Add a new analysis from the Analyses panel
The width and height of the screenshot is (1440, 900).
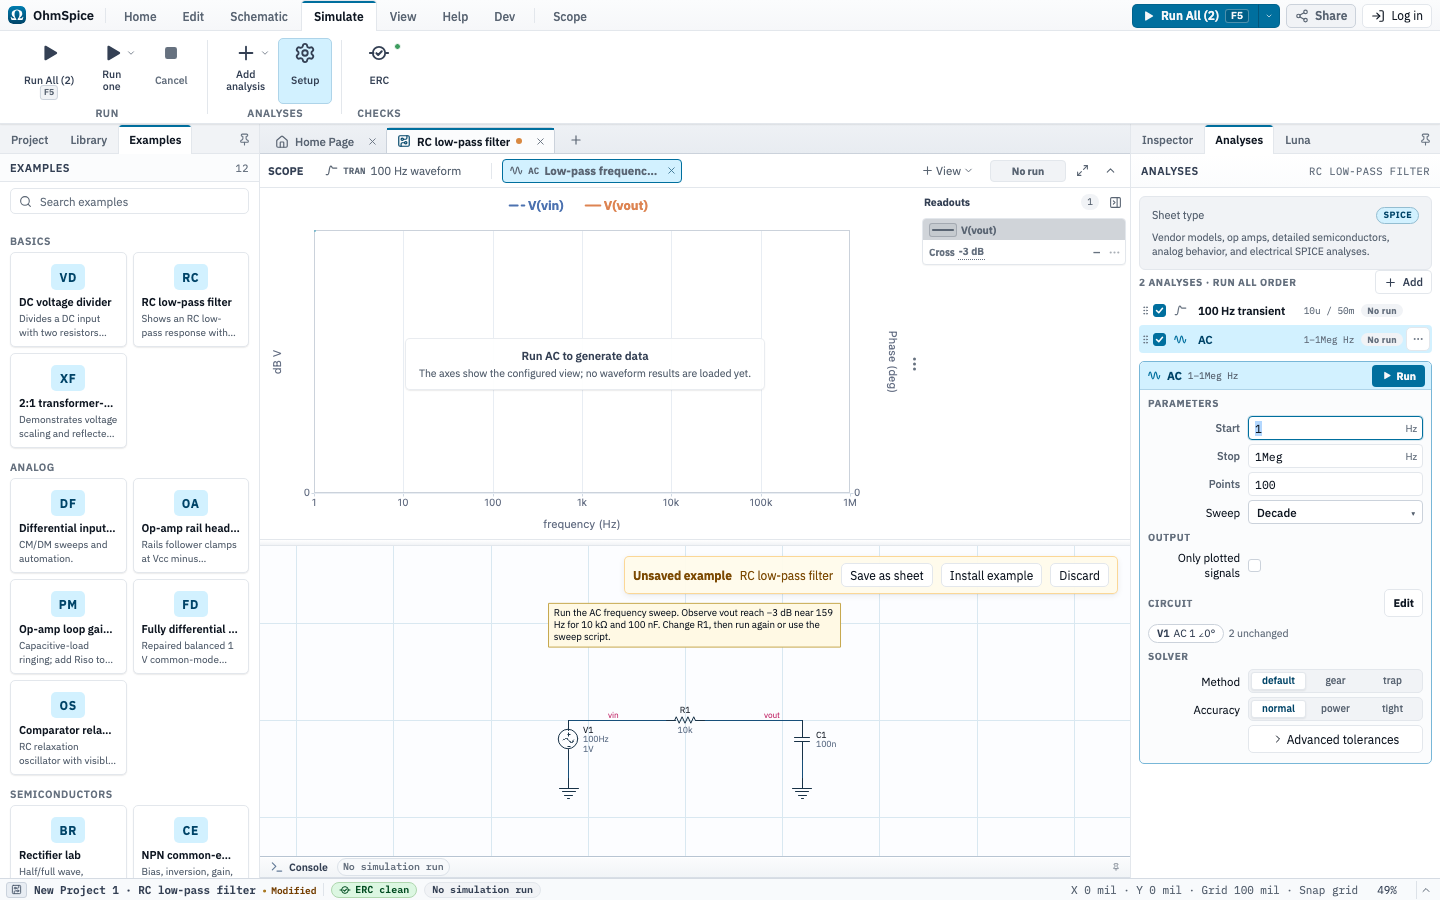[1403, 282]
